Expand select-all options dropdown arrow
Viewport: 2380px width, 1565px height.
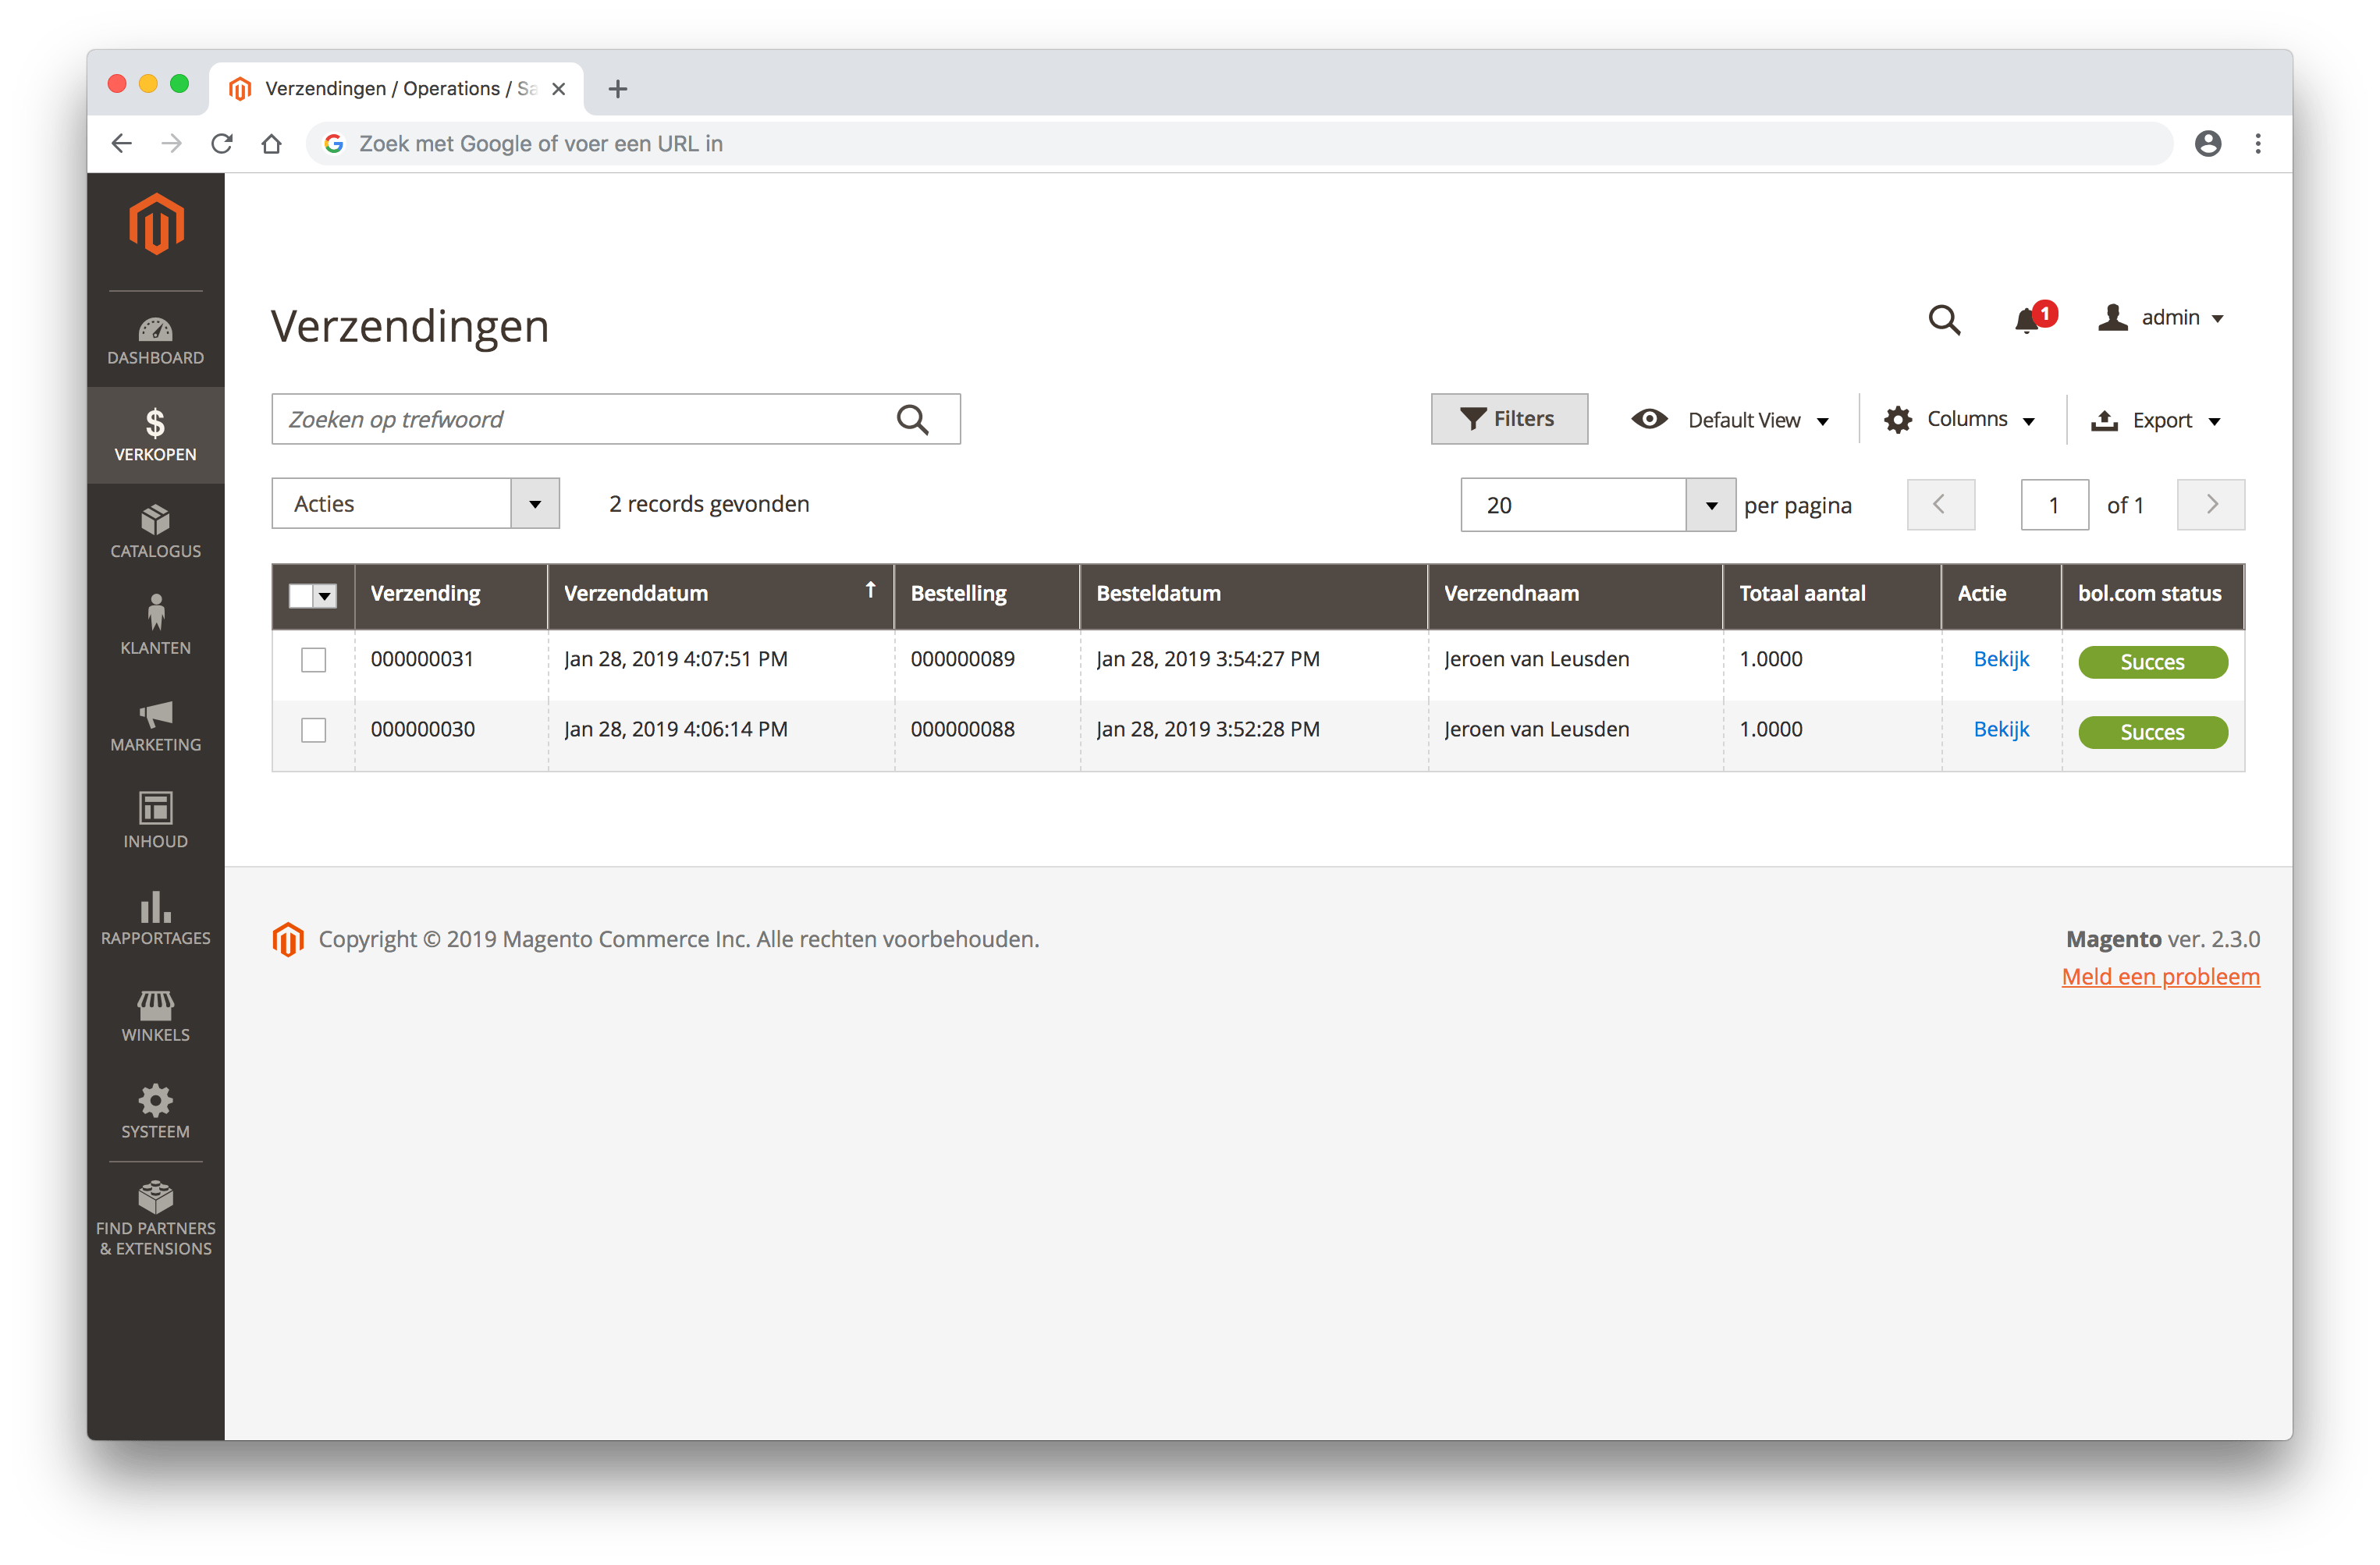325,596
